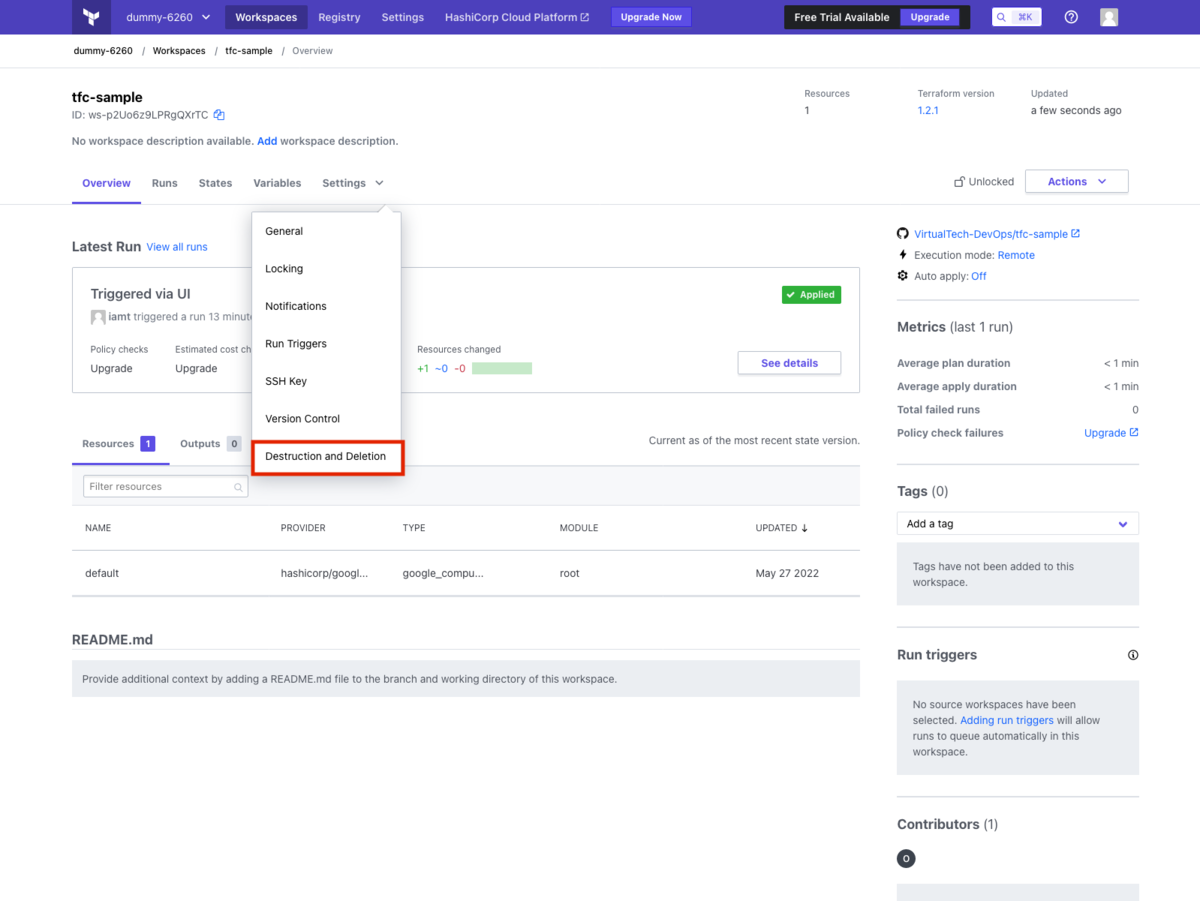Viewport: 1200px width, 901px height.
Task: Click the green Applied status badge
Action: point(811,295)
